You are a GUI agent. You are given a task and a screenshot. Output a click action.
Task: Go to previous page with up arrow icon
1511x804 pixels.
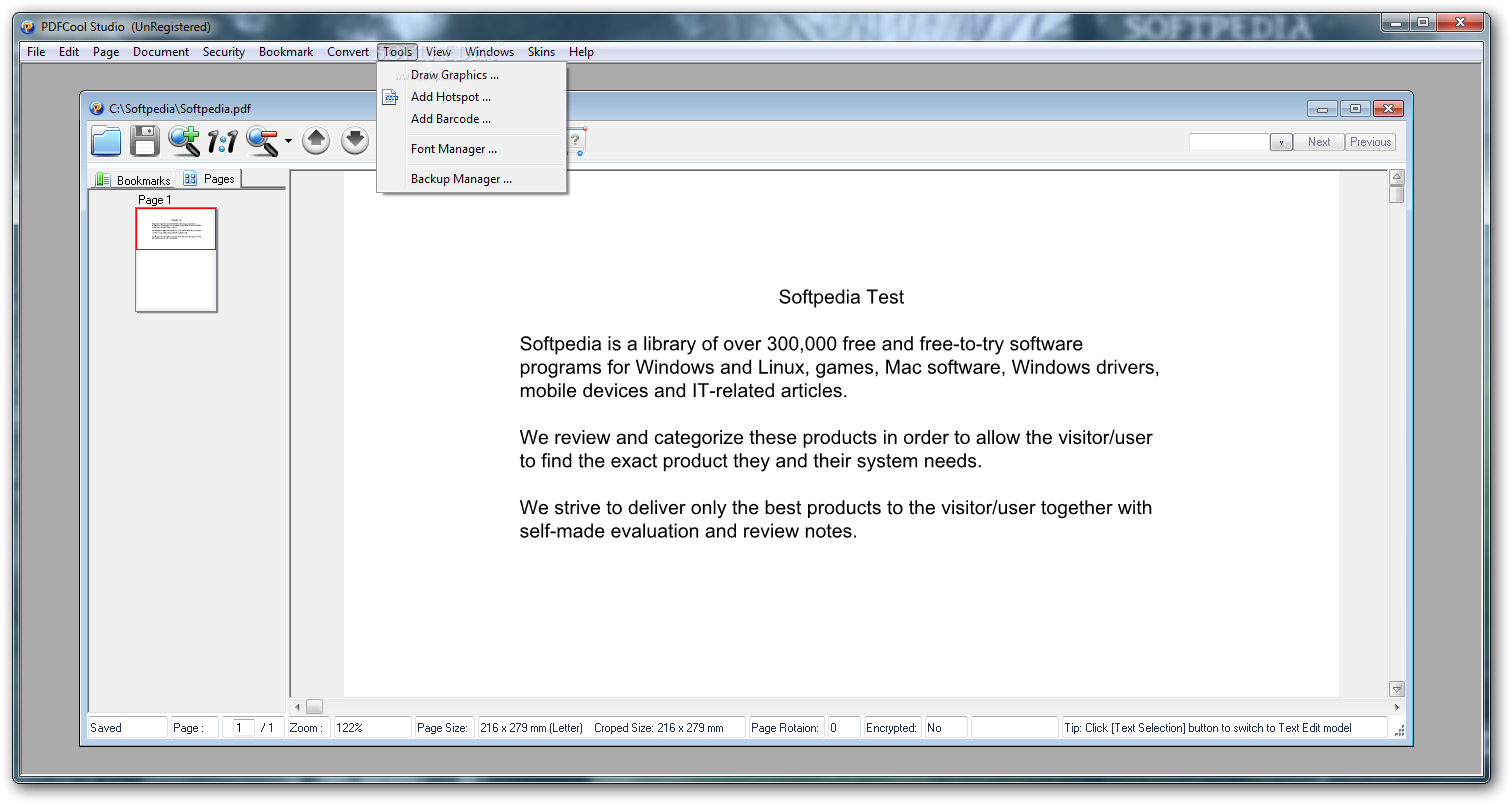point(316,141)
